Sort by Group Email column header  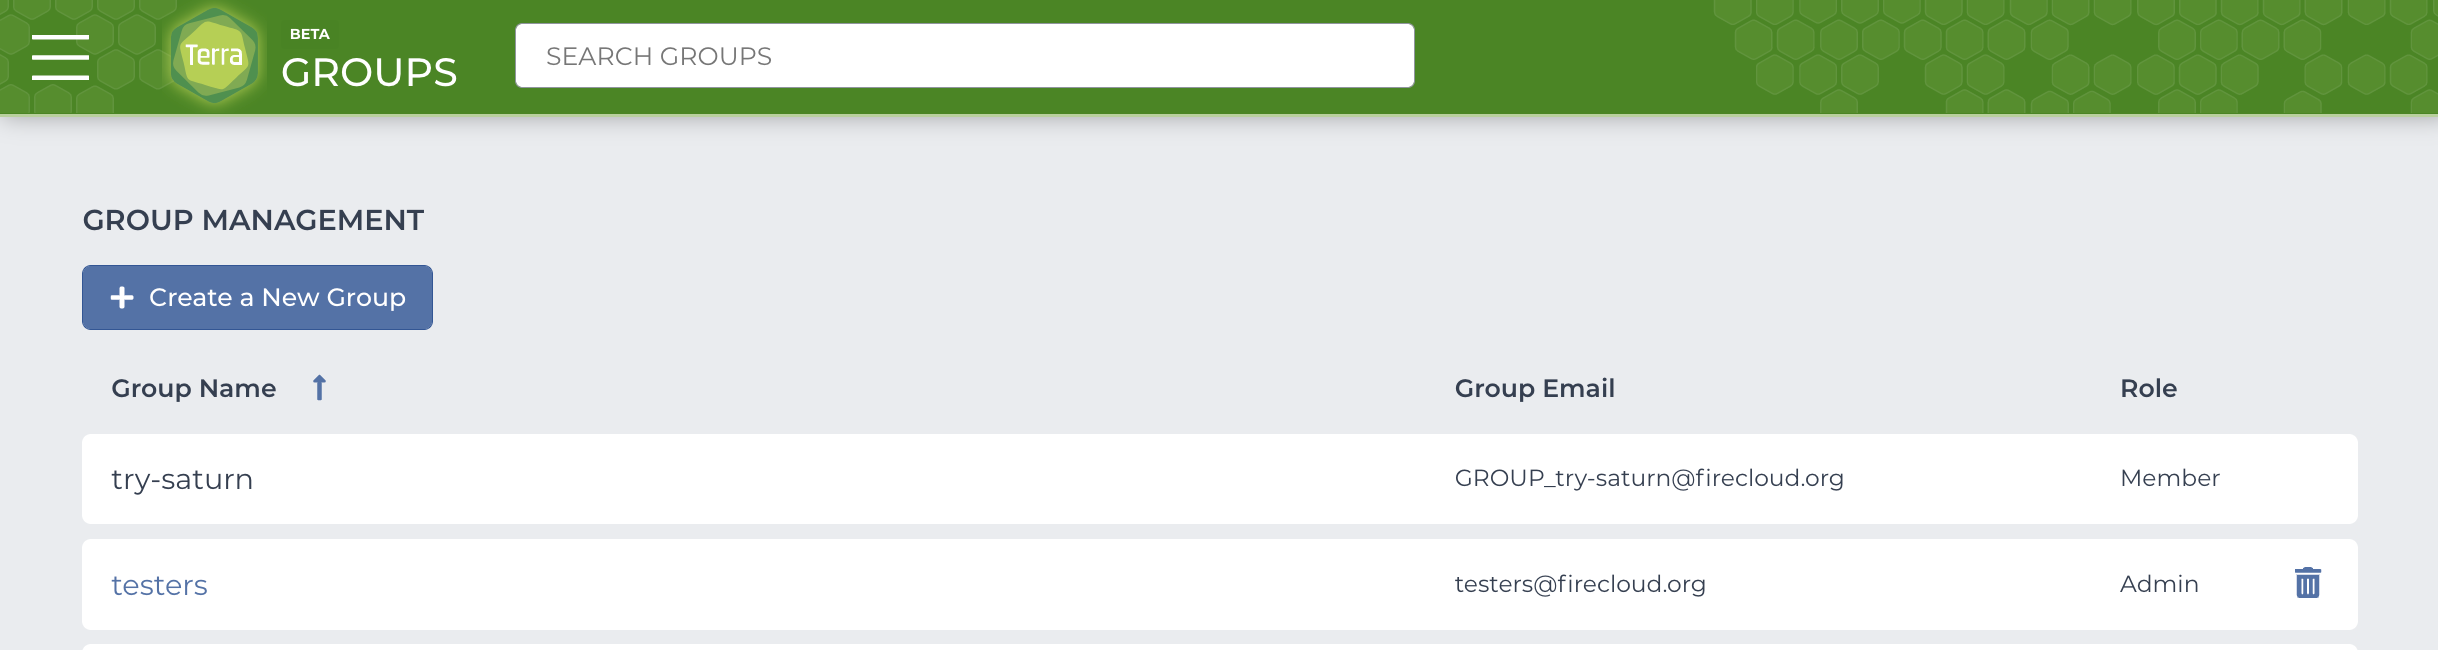point(1534,388)
